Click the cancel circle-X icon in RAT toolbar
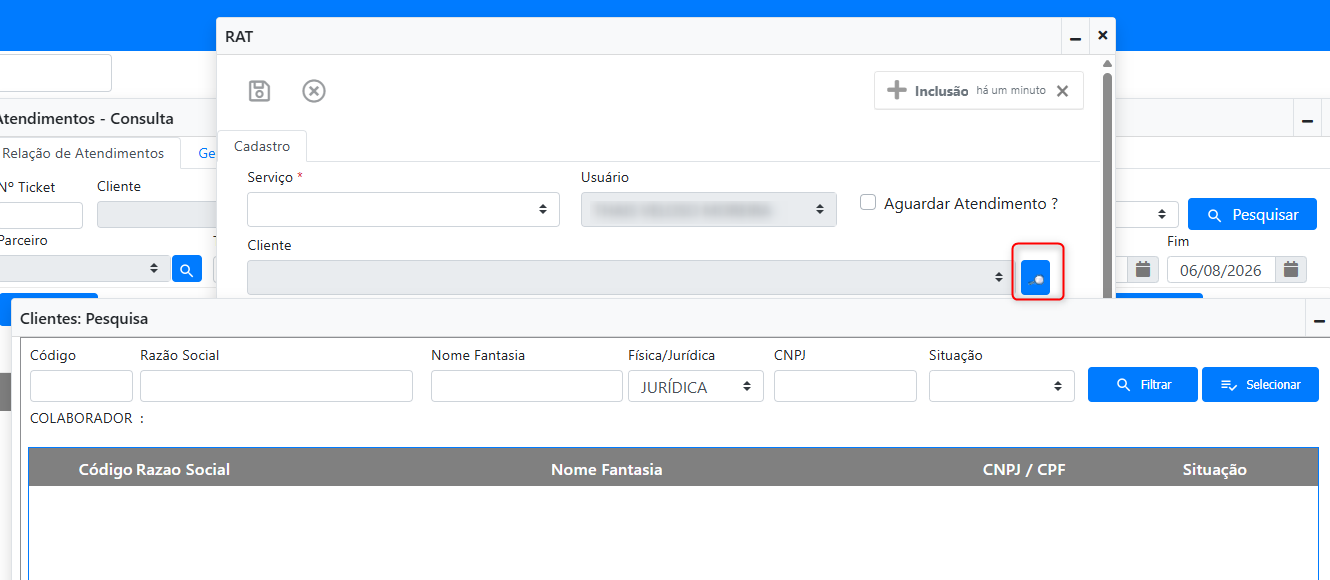 tap(314, 91)
